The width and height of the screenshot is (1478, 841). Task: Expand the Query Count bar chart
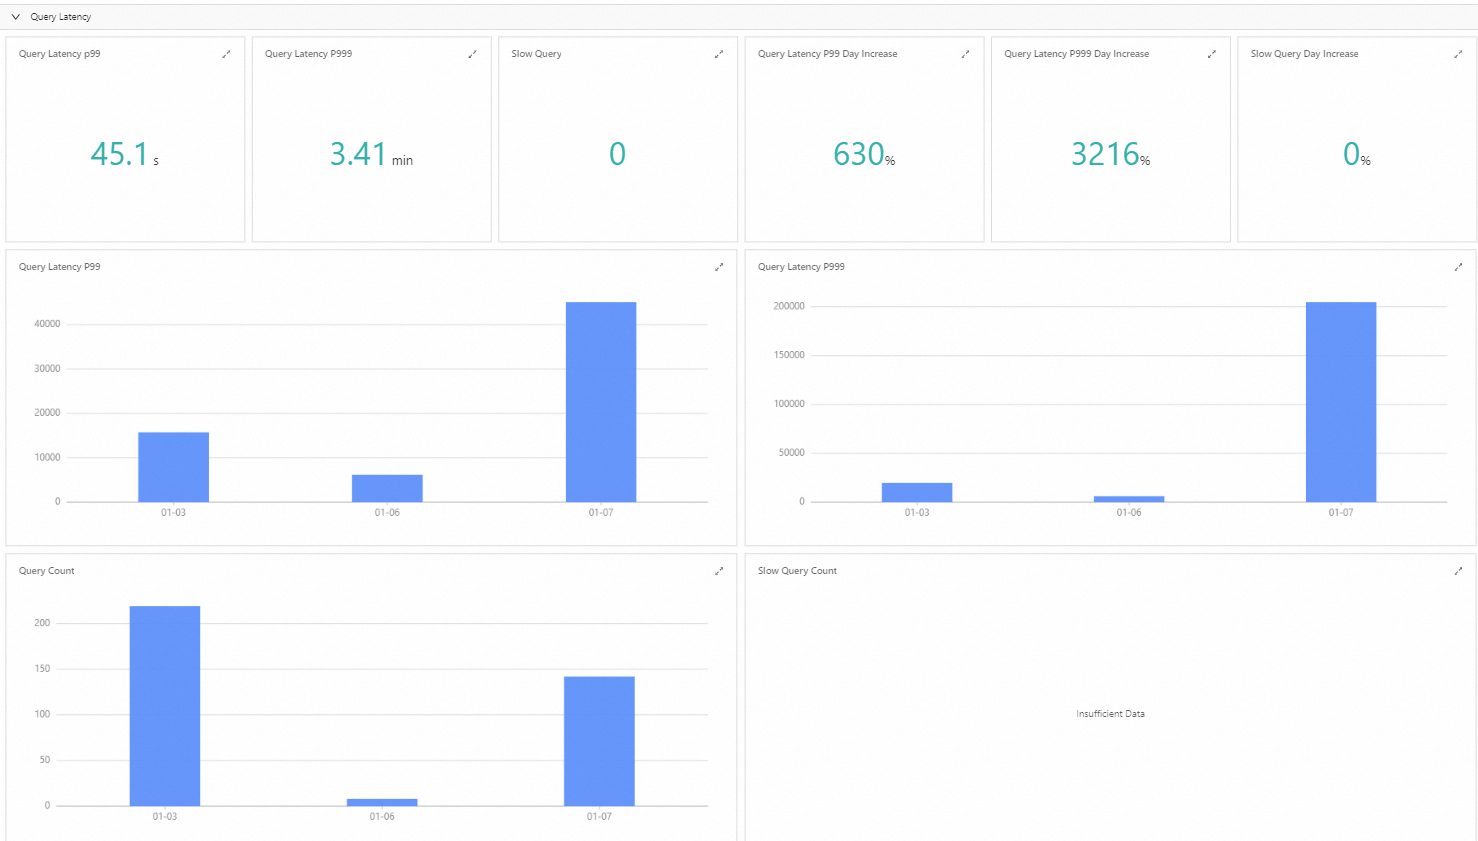tap(718, 571)
